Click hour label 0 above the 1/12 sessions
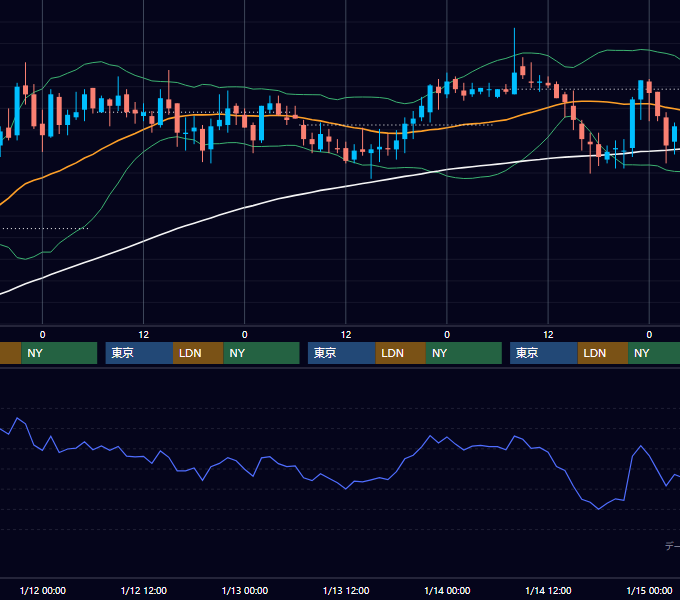This screenshot has height=600, width=680. pos(42,335)
